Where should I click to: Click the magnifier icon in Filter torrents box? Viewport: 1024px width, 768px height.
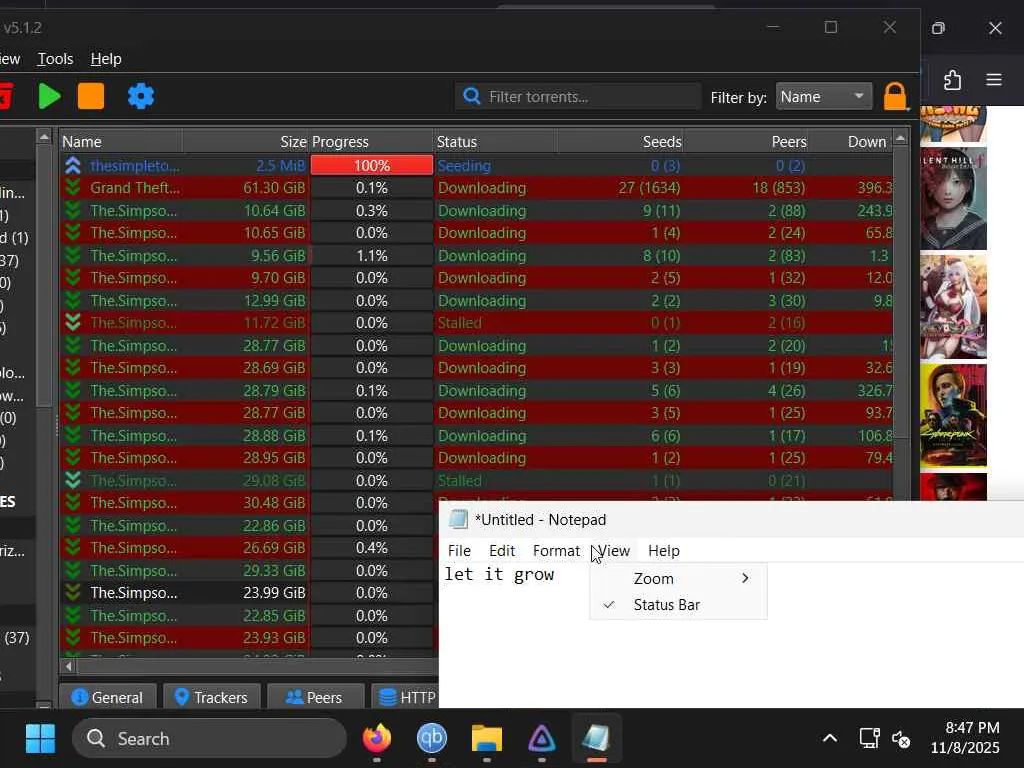pyautogui.click(x=472, y=97)
